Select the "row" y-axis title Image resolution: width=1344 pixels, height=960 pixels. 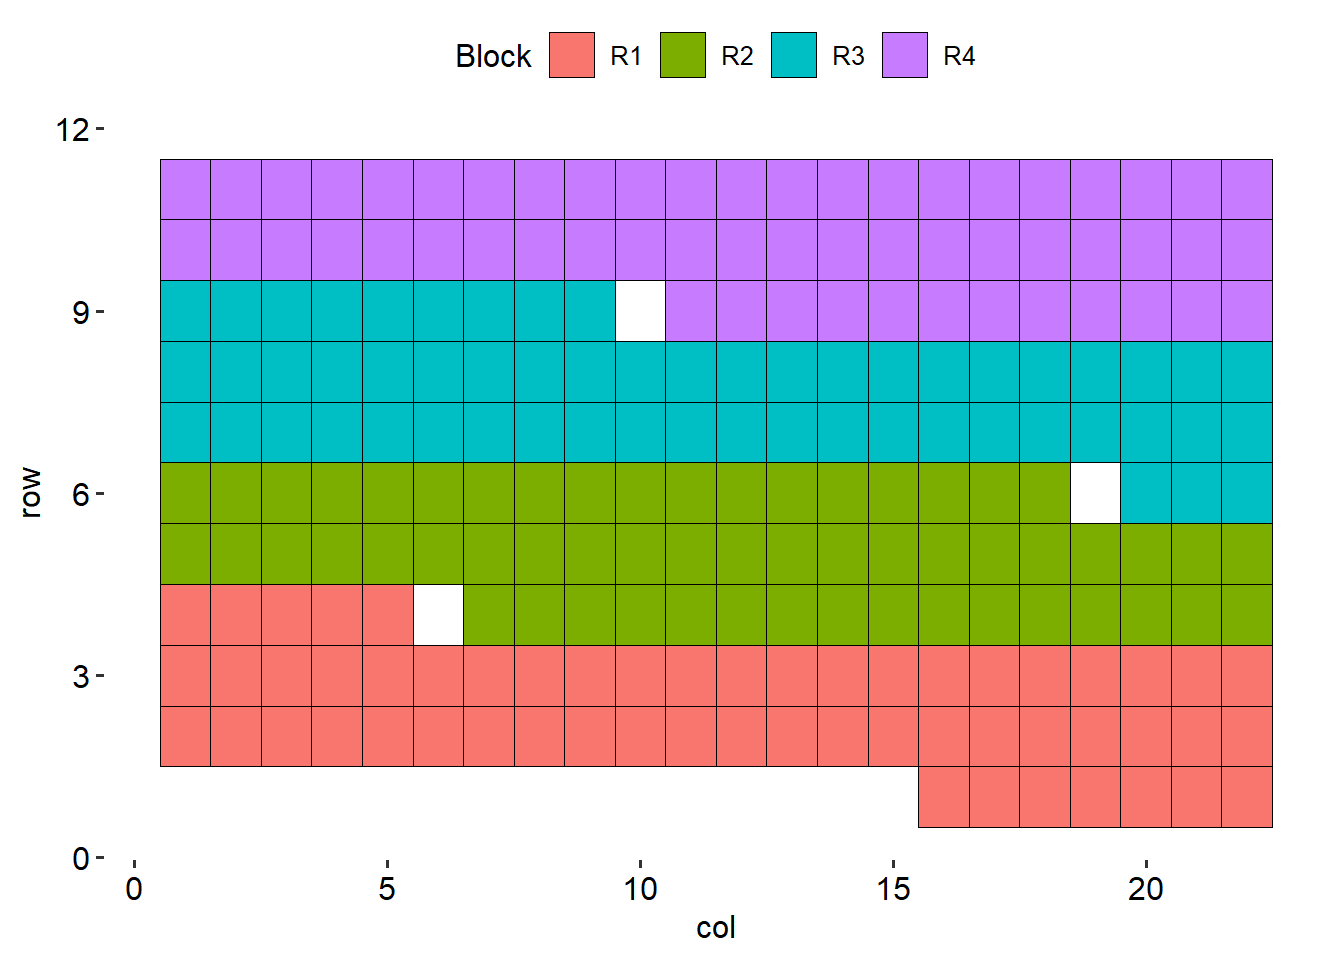pyautogui.click(x=30, y=493)
